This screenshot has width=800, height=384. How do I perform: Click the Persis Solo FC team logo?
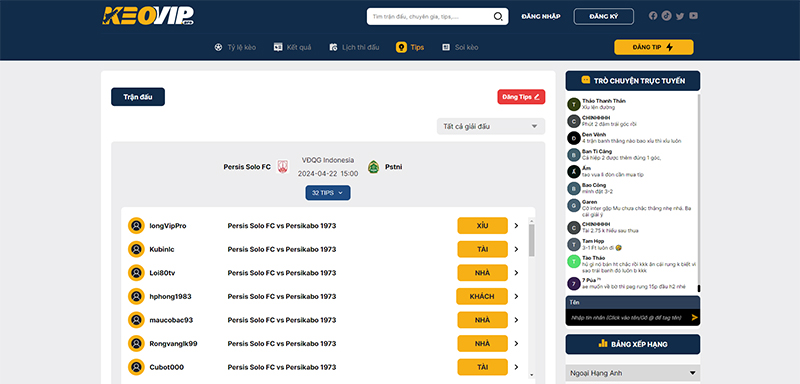click(283, 167)
